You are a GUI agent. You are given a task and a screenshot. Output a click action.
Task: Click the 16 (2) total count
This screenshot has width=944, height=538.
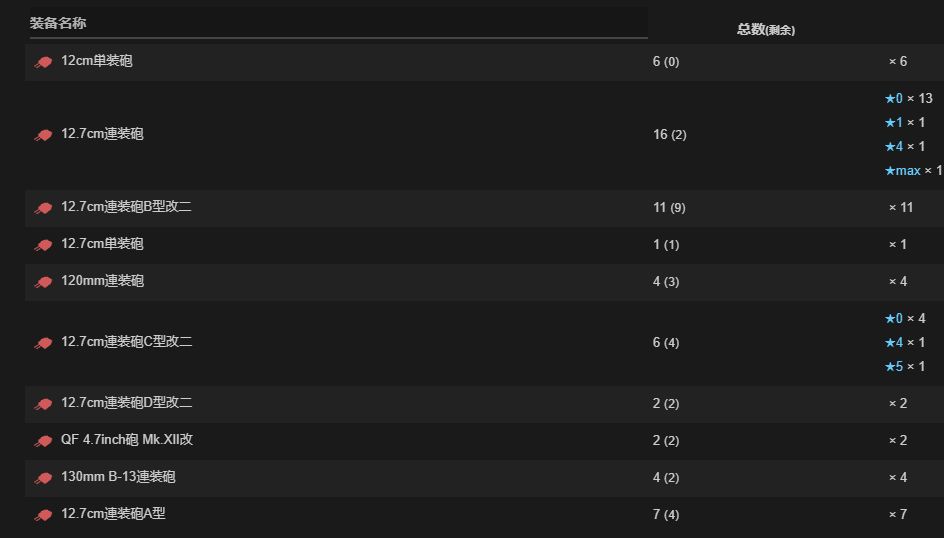[669, 134]
